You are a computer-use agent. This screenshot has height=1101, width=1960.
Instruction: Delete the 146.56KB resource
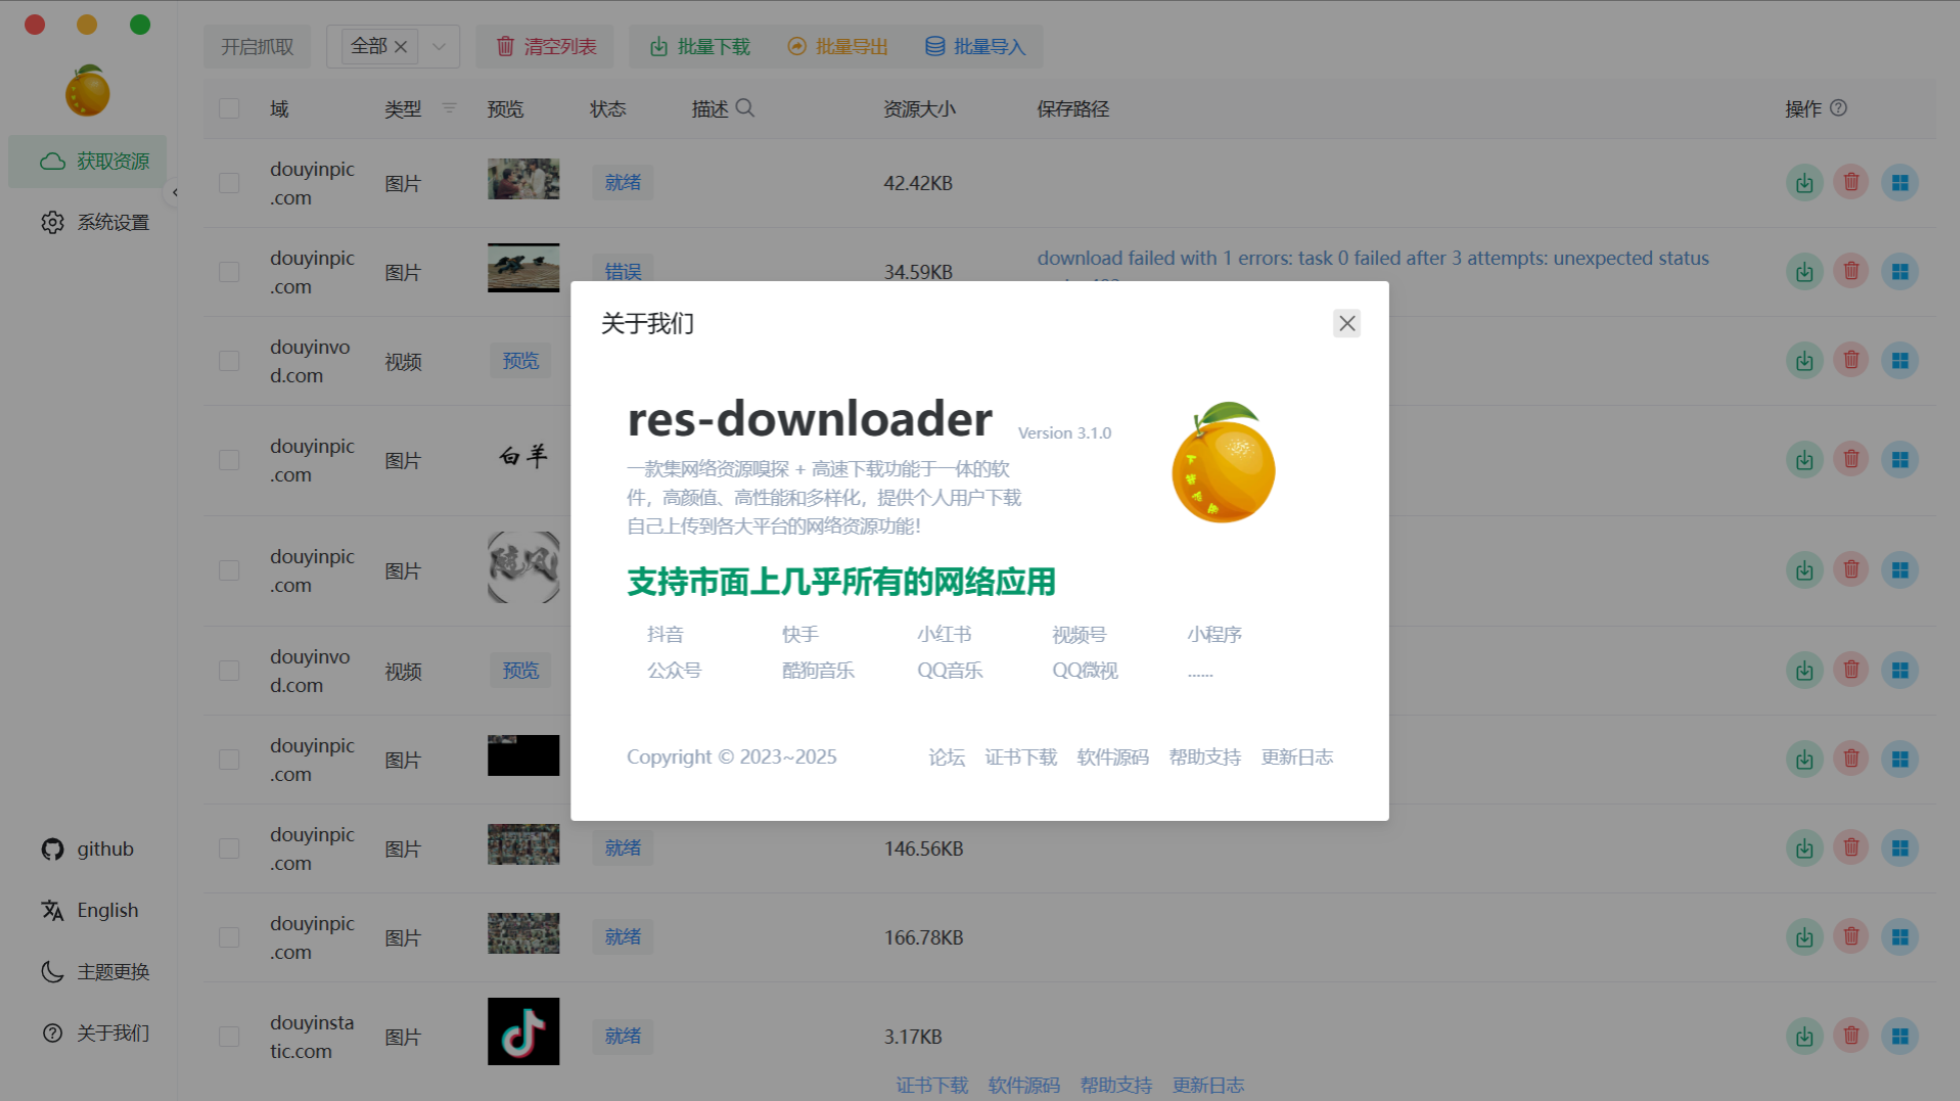point(1851,848)
